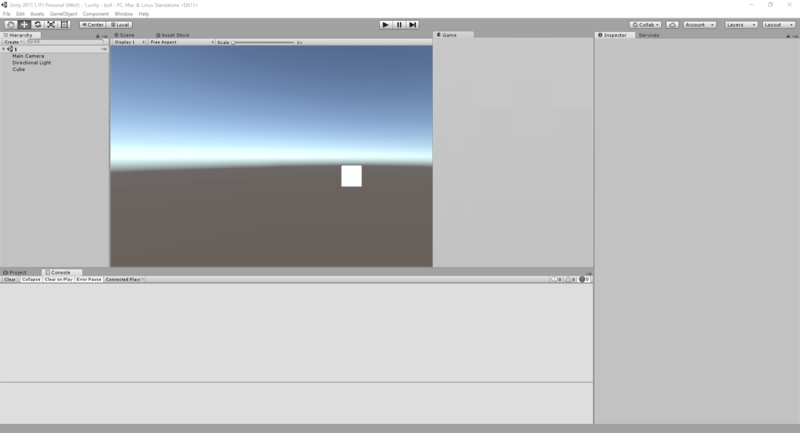Toggle the Inspector panel lock
Viewport: 800px width, 433px height.
pos(788,36)
